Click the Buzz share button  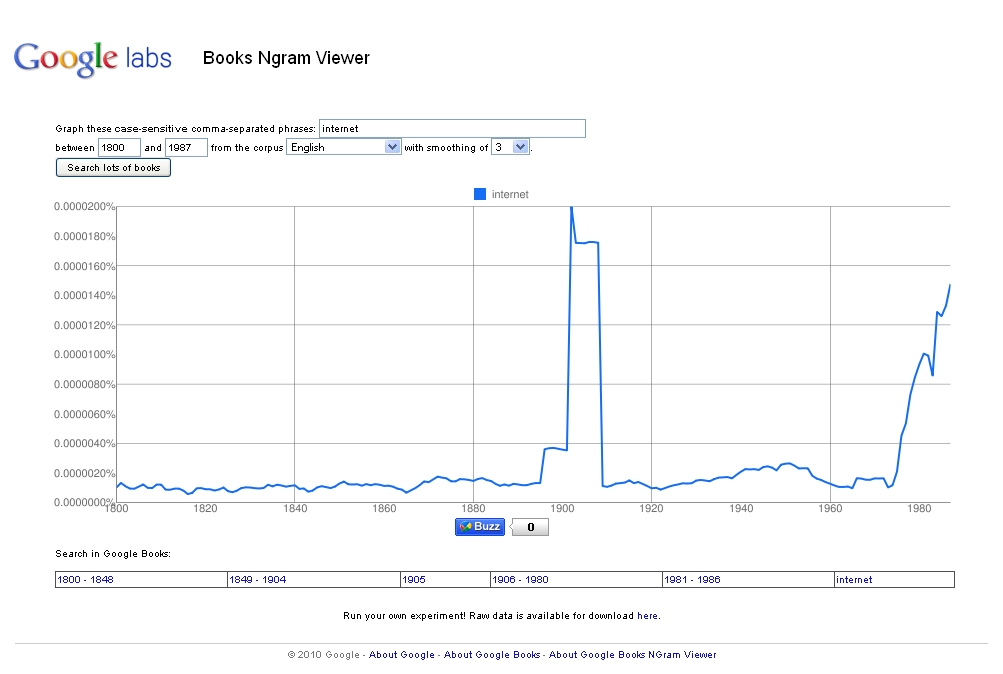point(480,527)
